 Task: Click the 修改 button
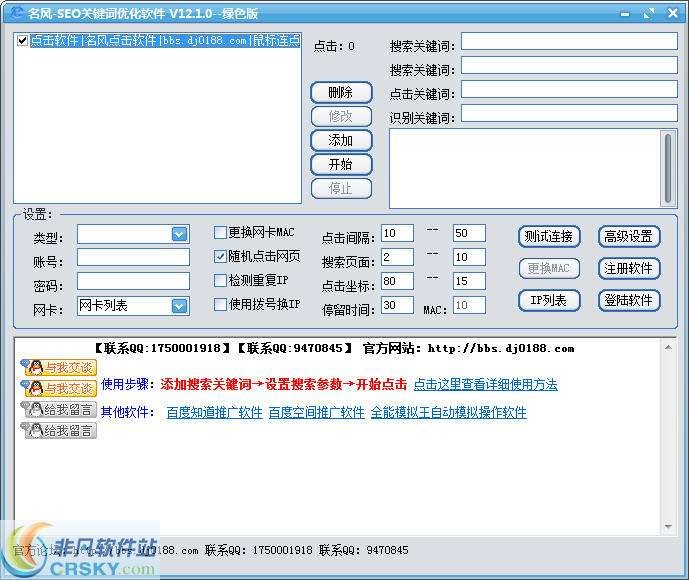341,116
